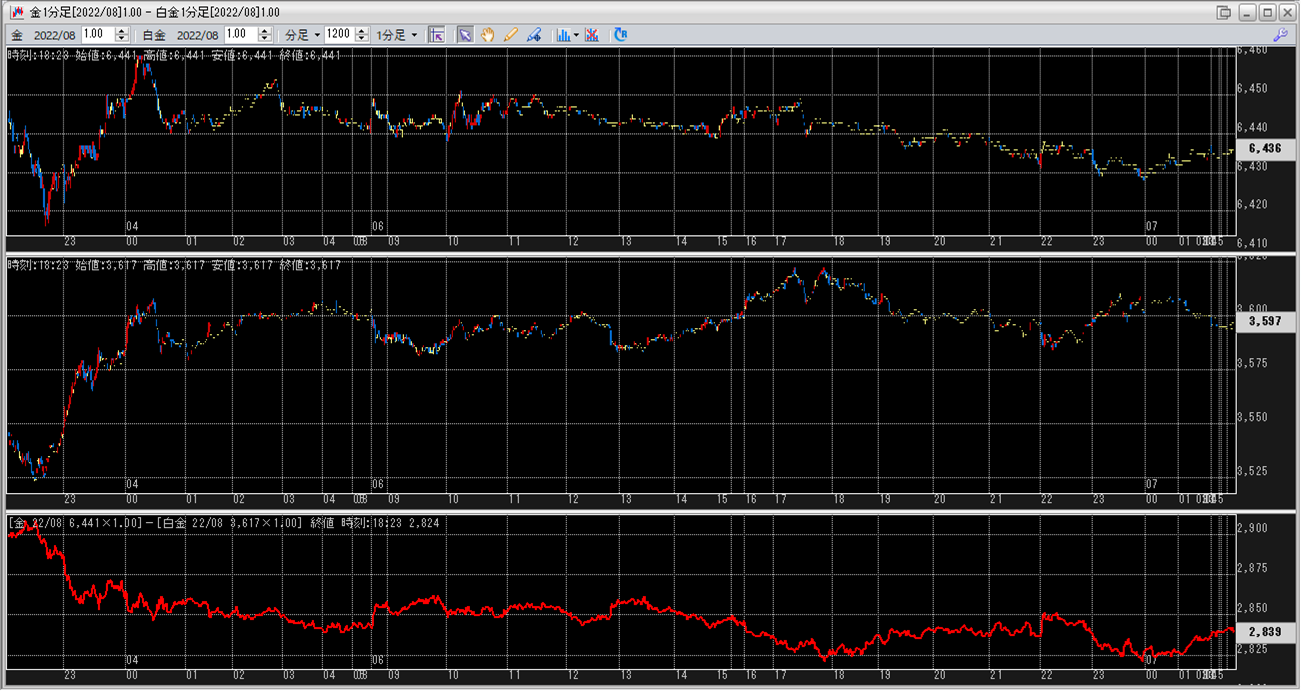Viewport: 1301px width, 691px height.
Task: Click the 2,839 spread price label
Action: (x=1266, y=632)
